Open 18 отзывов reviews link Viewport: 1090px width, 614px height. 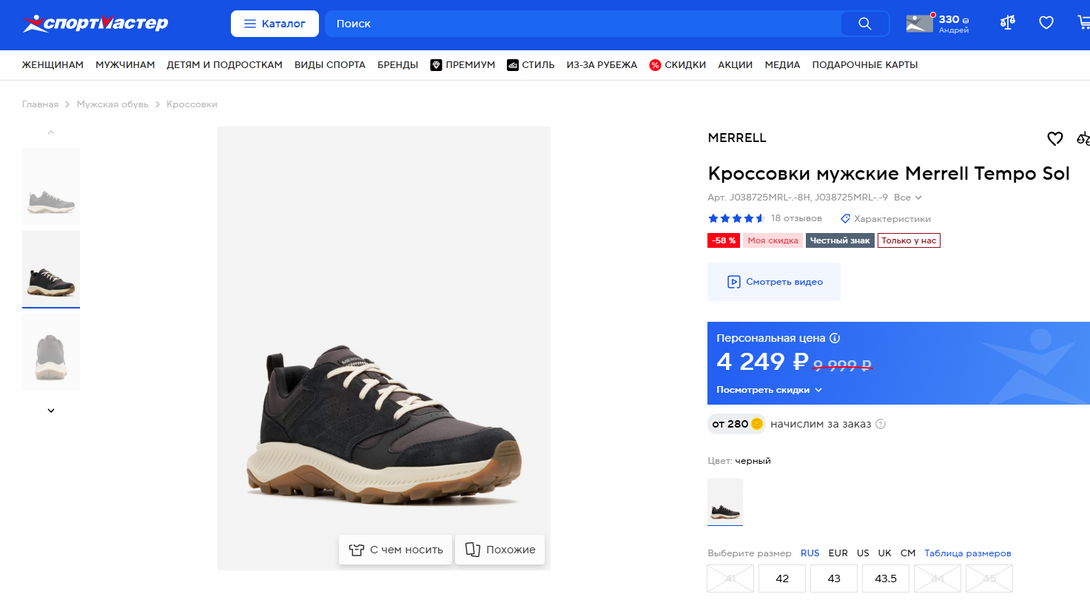(796, 218)
